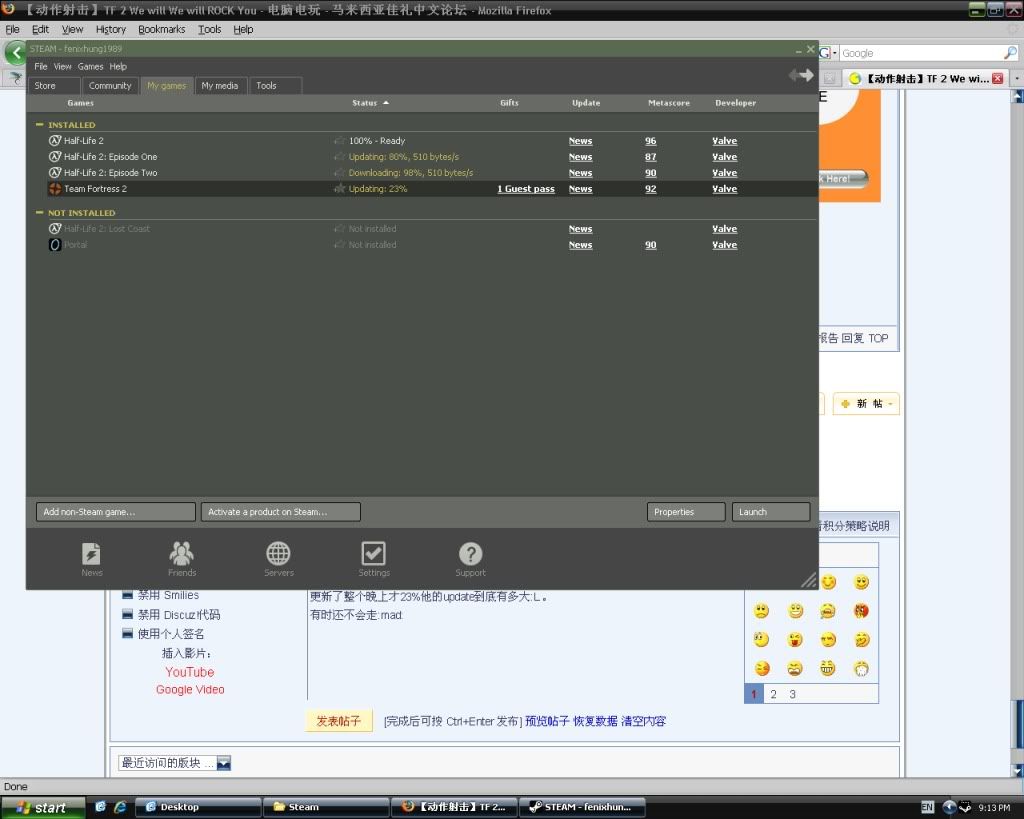Image resolution: width=1024 pixels, height=819 pixels.
Task: Open the 新帖 dropdown button
Action: coord(867,404)
